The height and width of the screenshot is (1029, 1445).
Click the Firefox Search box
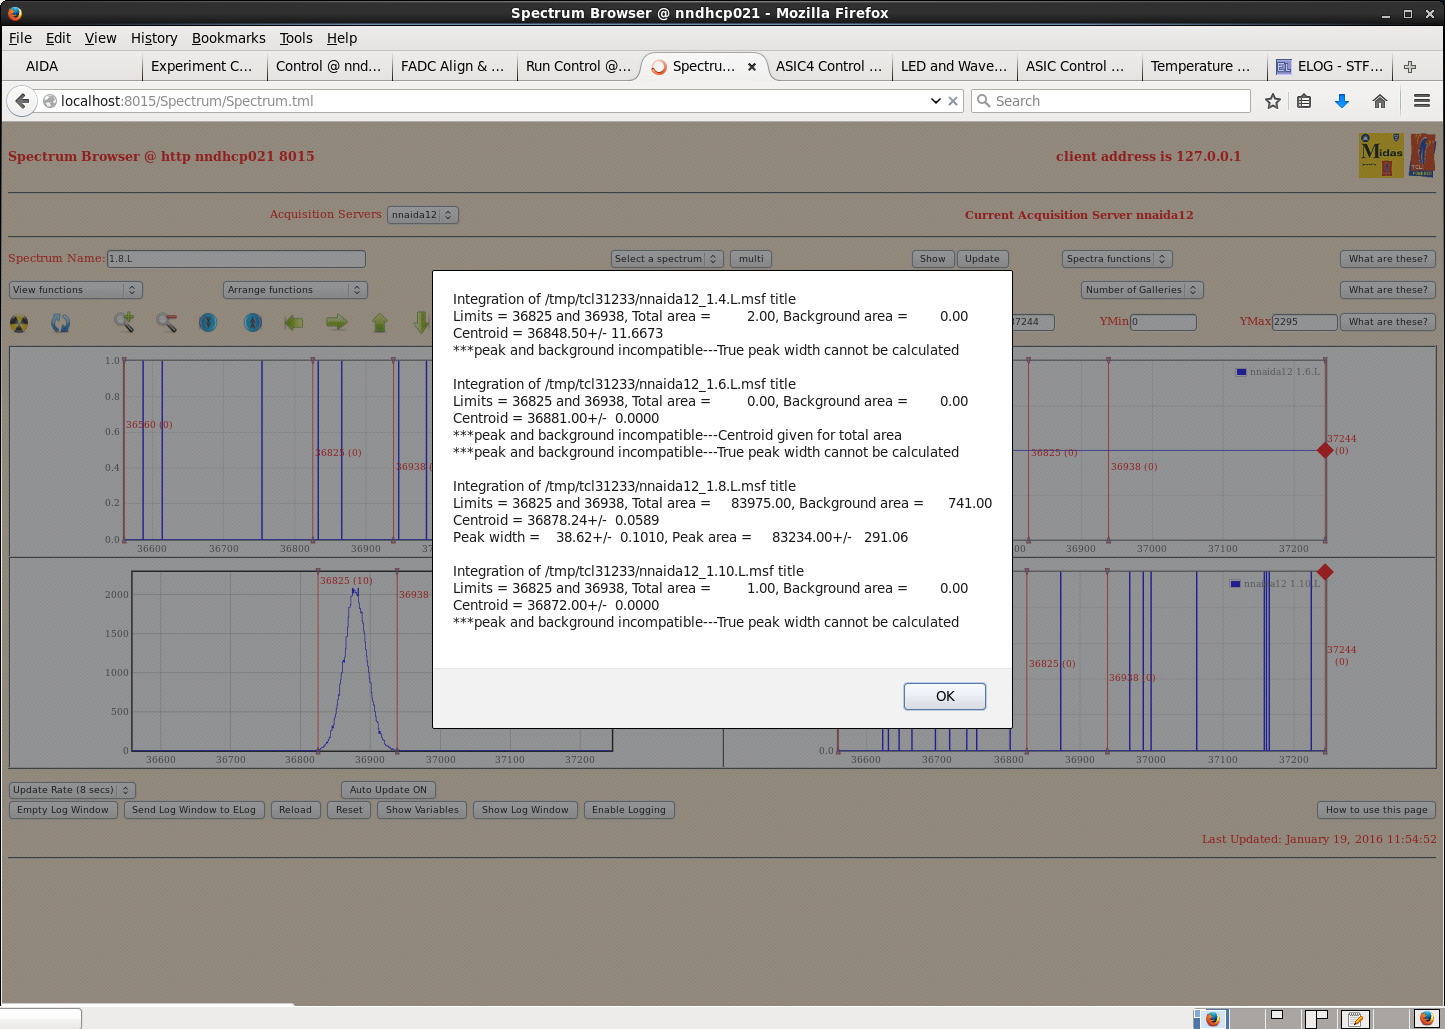click(1111, 101)
